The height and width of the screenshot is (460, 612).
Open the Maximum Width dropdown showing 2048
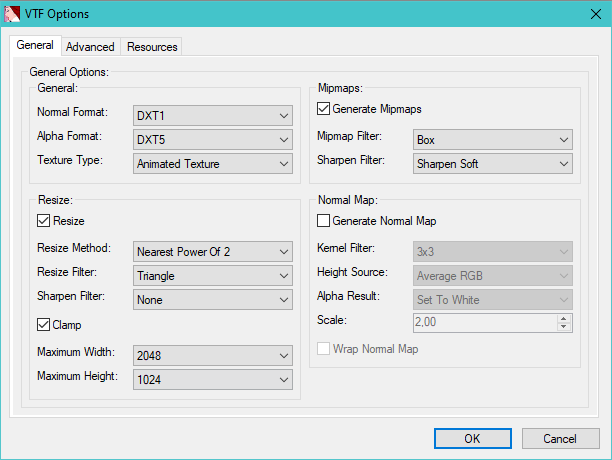coord(213,355)
